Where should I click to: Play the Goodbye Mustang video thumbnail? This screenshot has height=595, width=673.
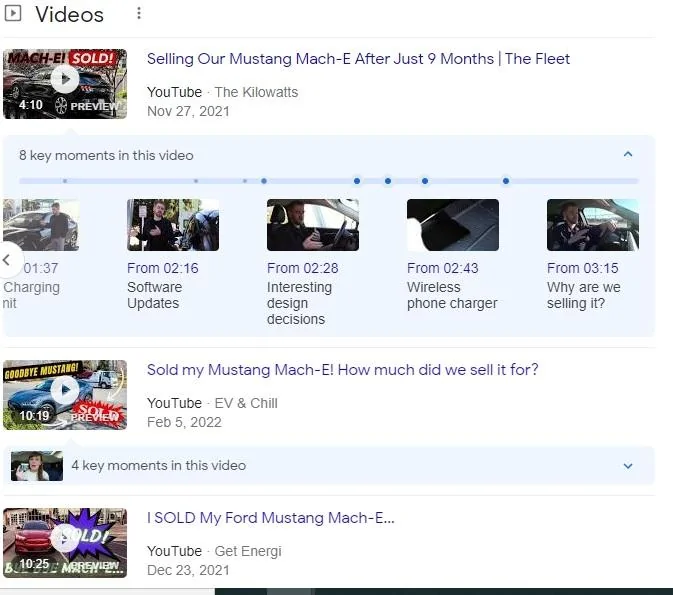coord(65,395)
